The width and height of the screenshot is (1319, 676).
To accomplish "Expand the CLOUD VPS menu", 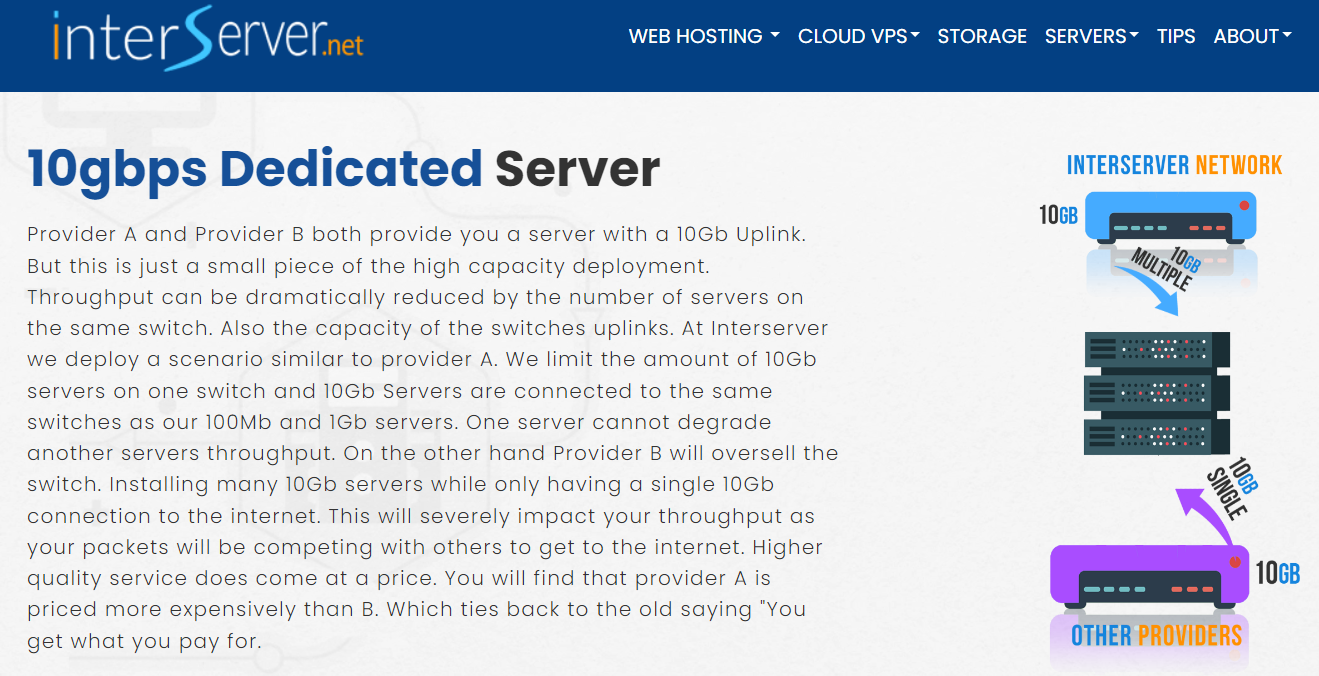I will tap(857, 36).
